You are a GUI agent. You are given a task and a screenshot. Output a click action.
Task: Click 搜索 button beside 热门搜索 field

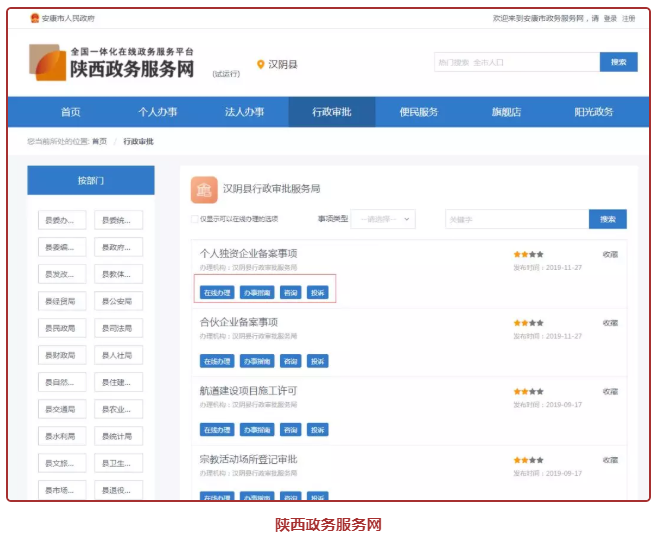(618, 62)
